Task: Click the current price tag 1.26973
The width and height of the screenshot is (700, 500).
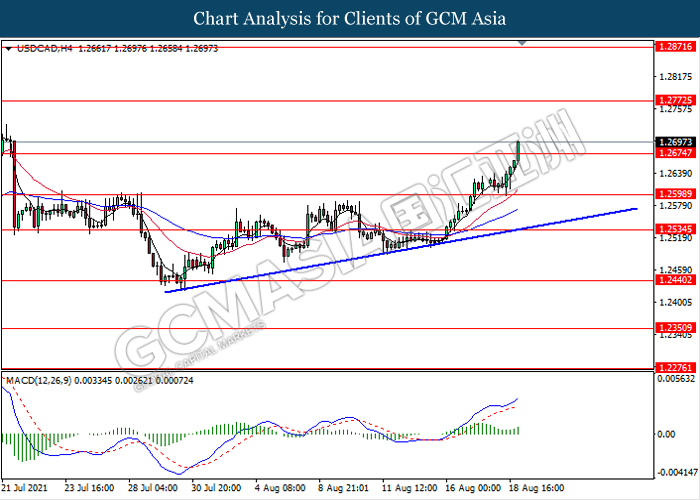Action: 668,142
